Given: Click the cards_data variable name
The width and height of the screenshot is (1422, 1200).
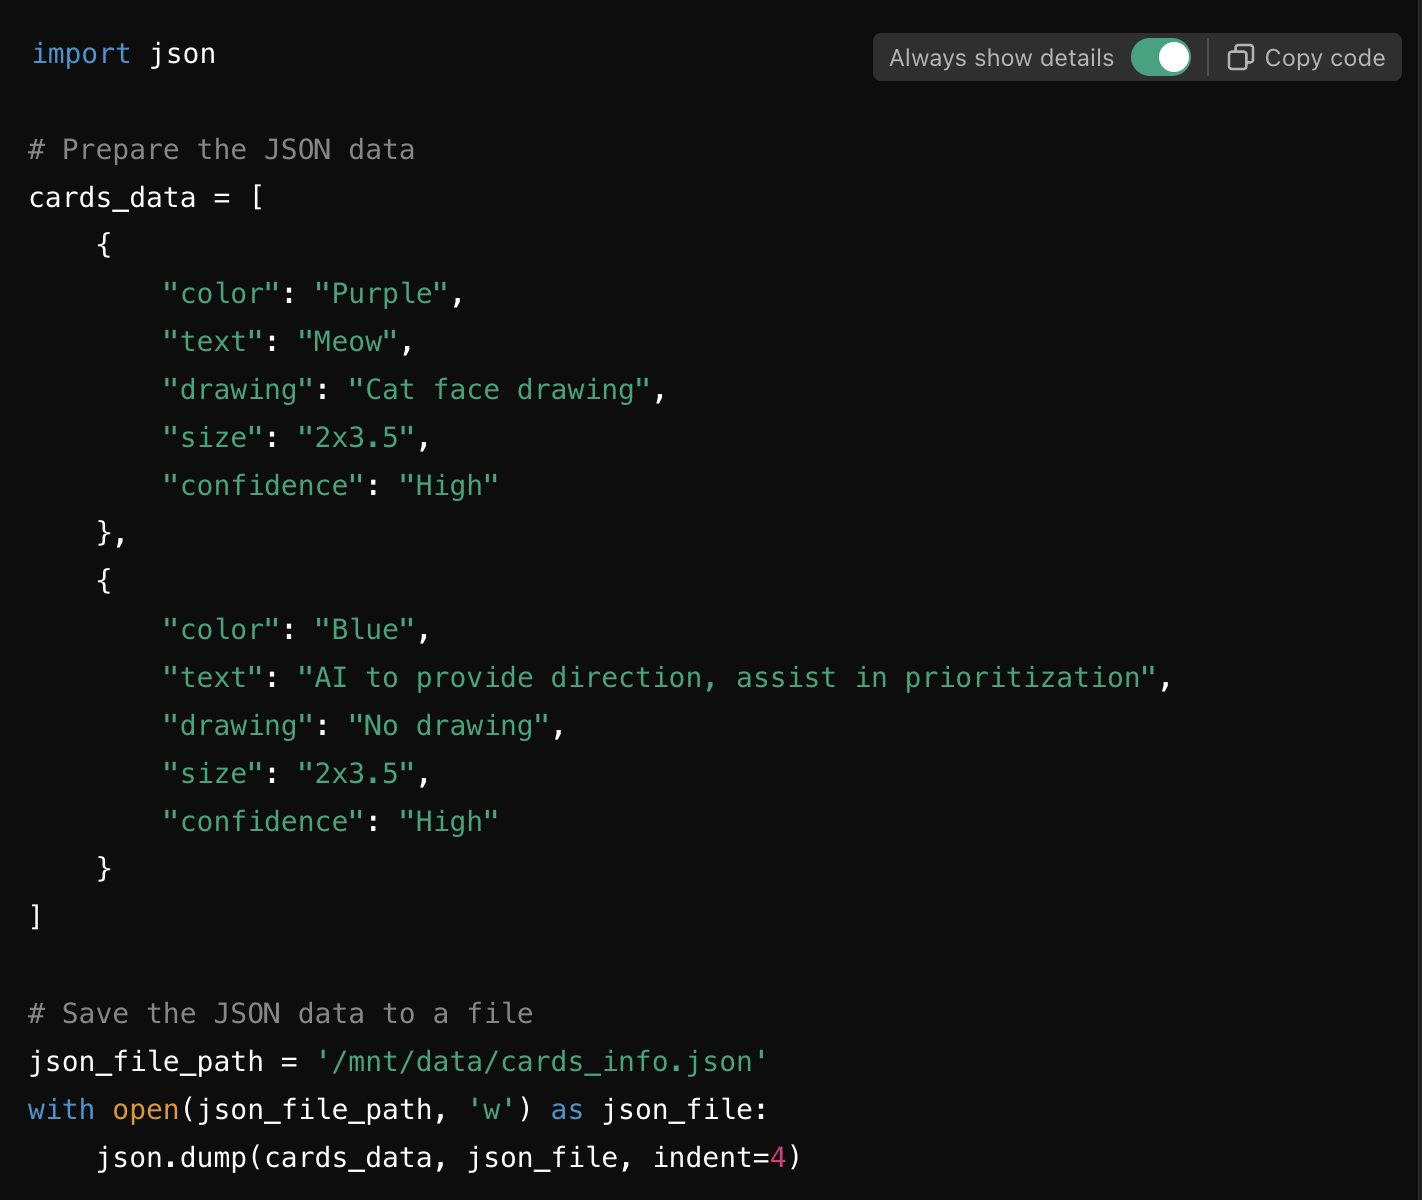Looking at the screenshot, I should [x=111, y=197].
